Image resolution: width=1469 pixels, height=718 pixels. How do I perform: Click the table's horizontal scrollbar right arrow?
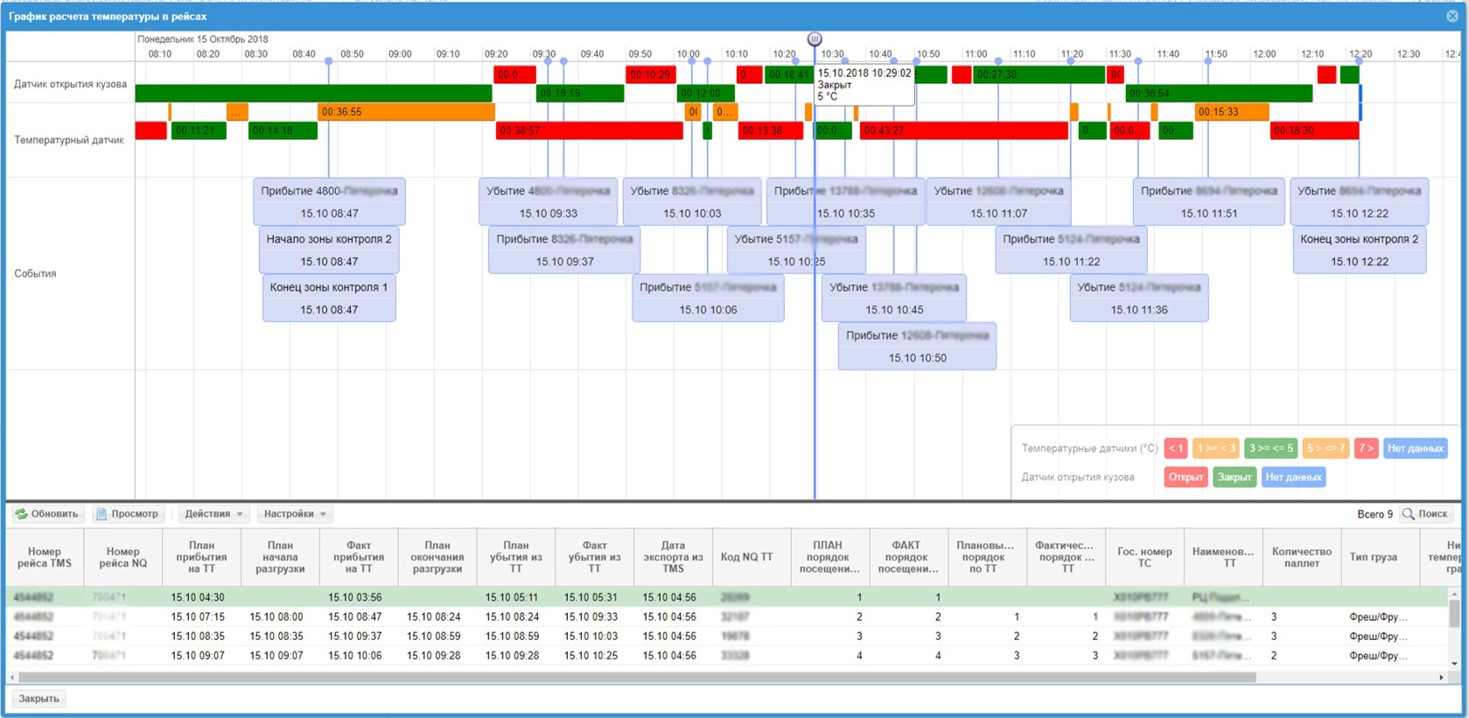(1442, 677)
